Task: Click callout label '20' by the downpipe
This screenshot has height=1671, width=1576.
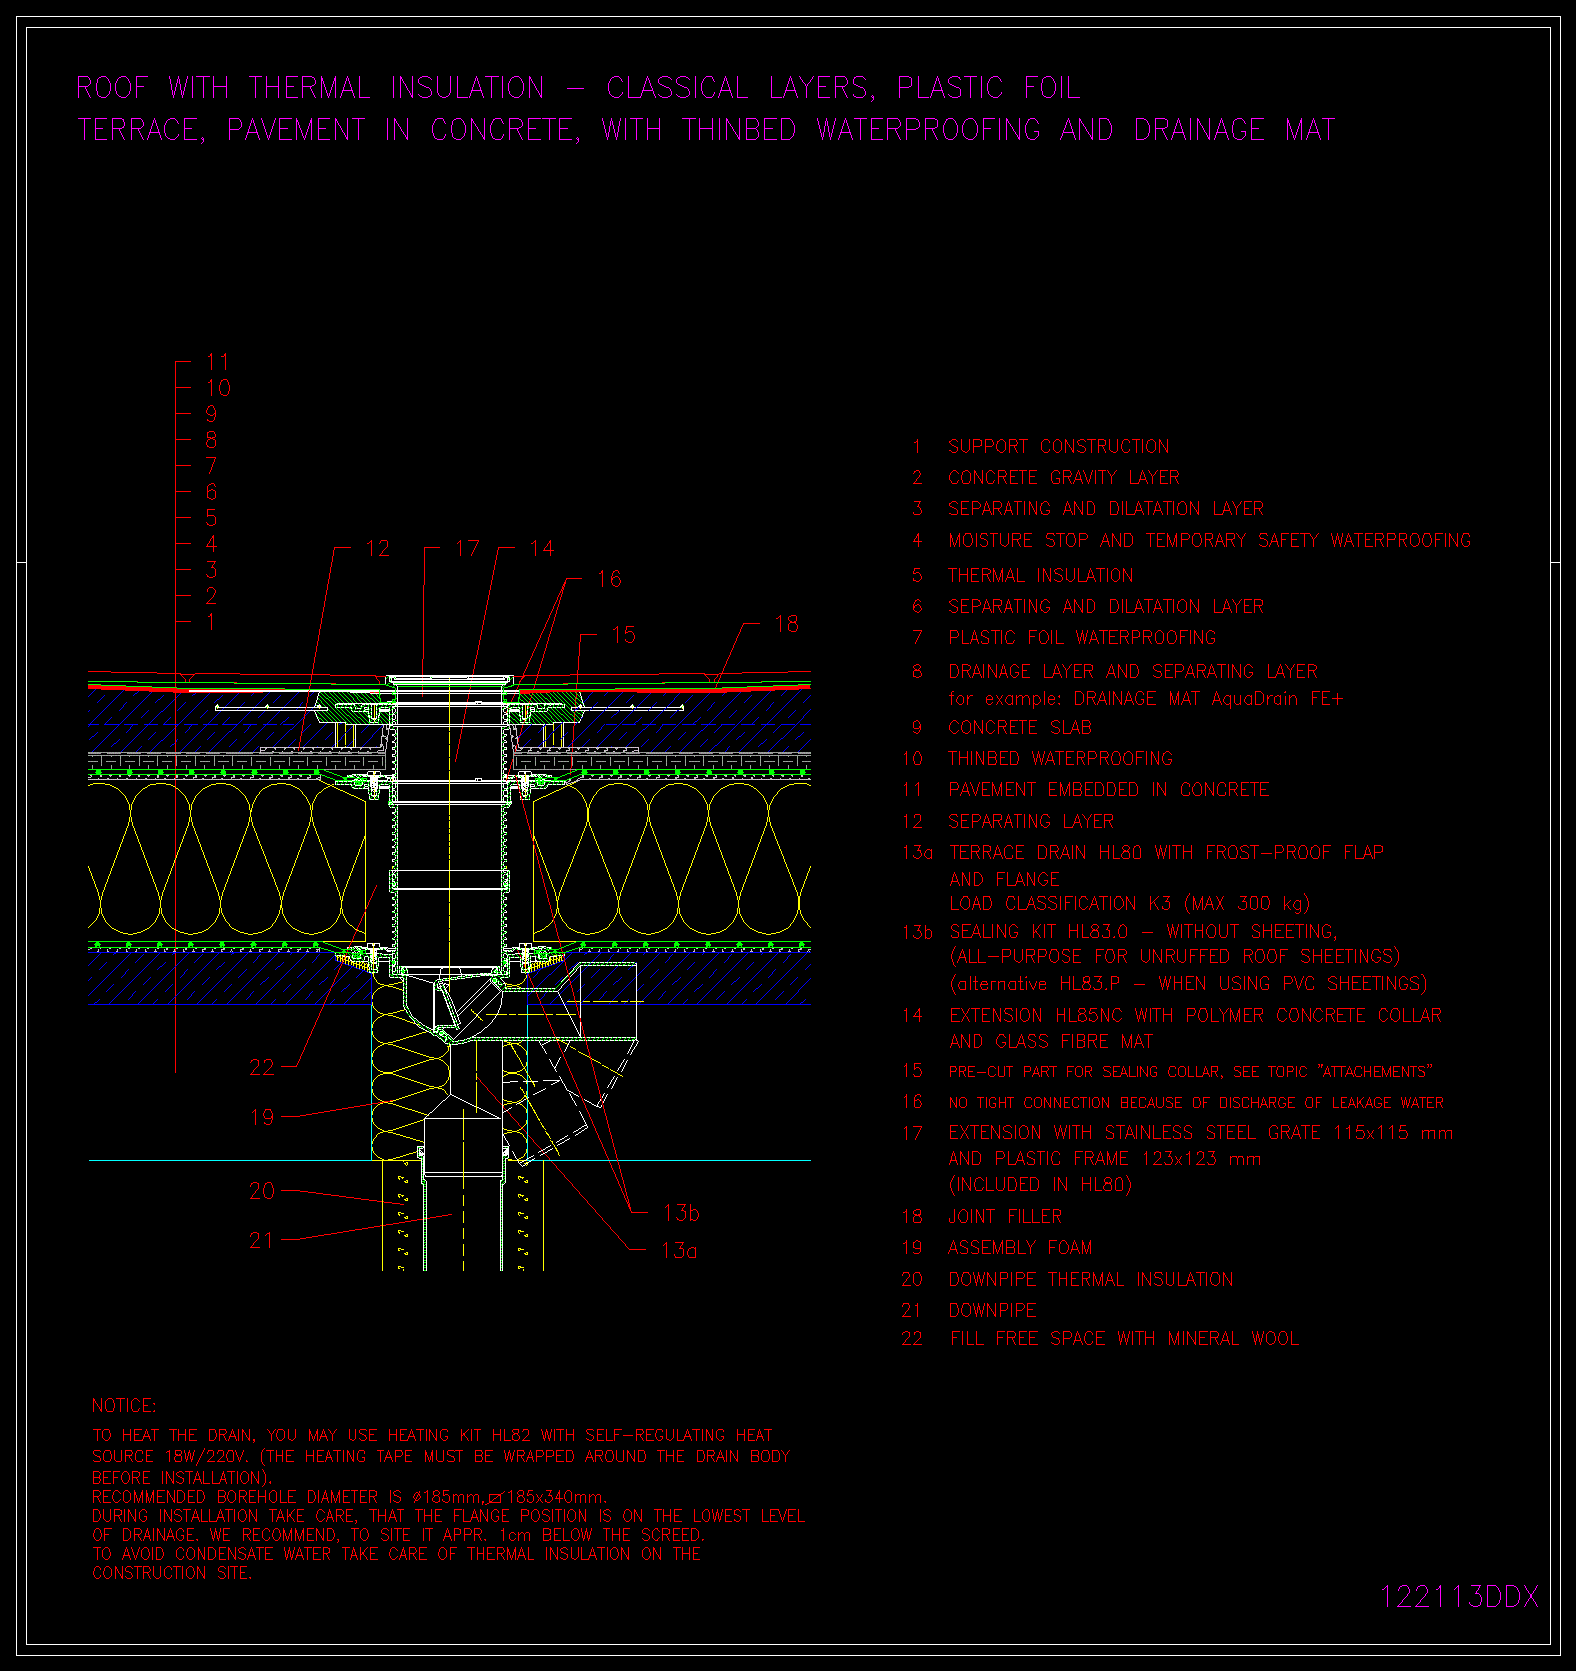Action: [262, 1191]
